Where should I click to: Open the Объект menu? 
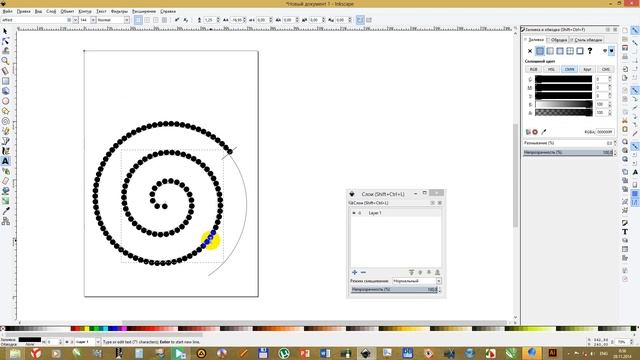coord(67,11)
